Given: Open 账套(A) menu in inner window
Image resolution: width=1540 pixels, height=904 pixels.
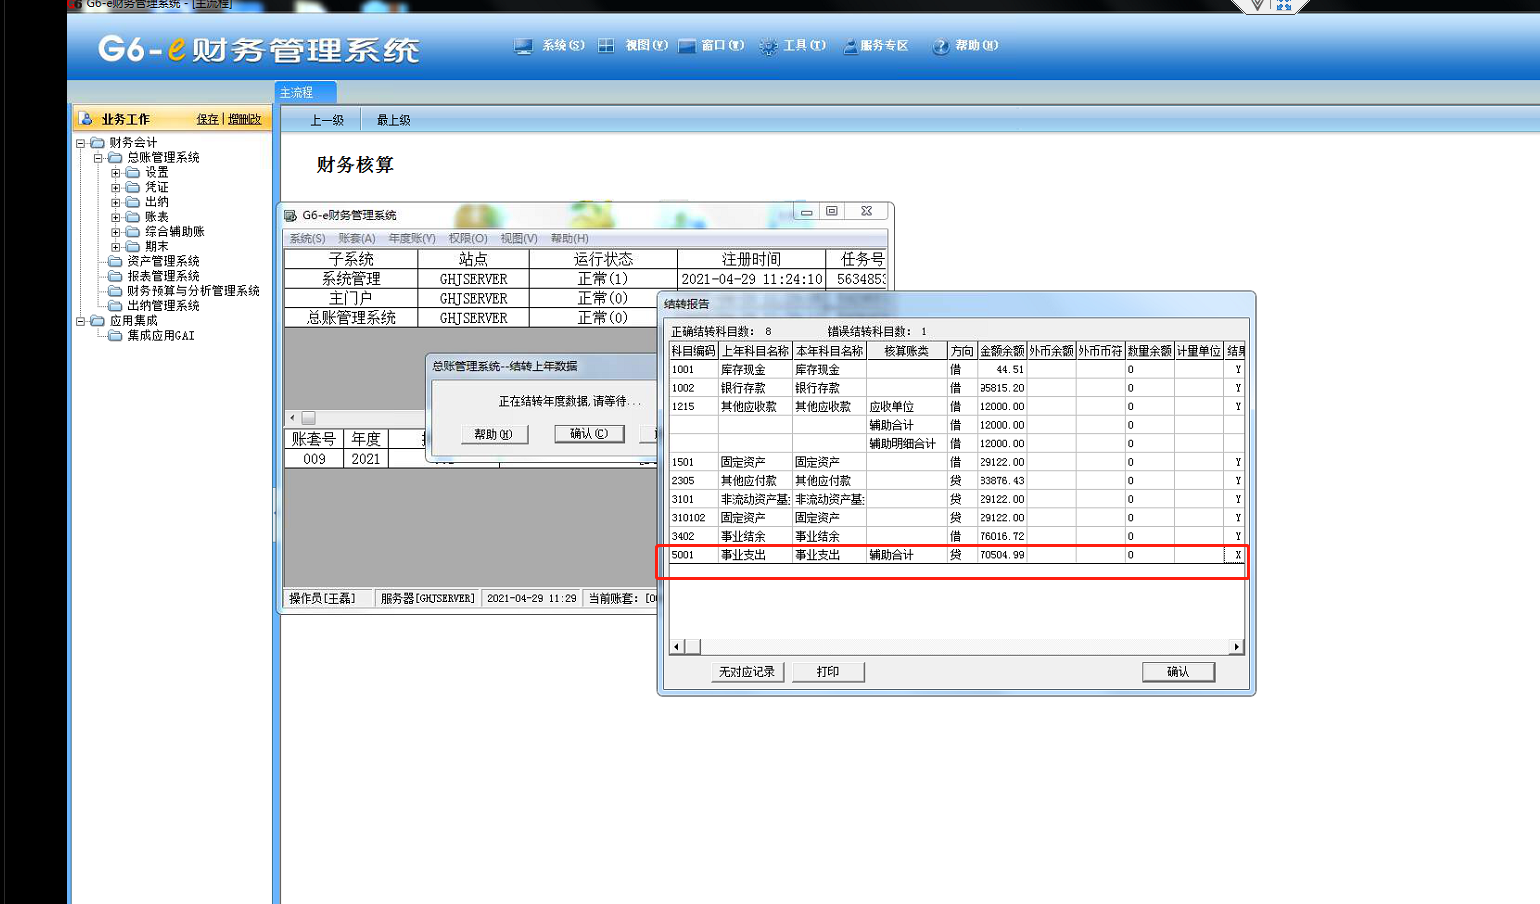Looking at the screenshot, I should click(357, 238).
